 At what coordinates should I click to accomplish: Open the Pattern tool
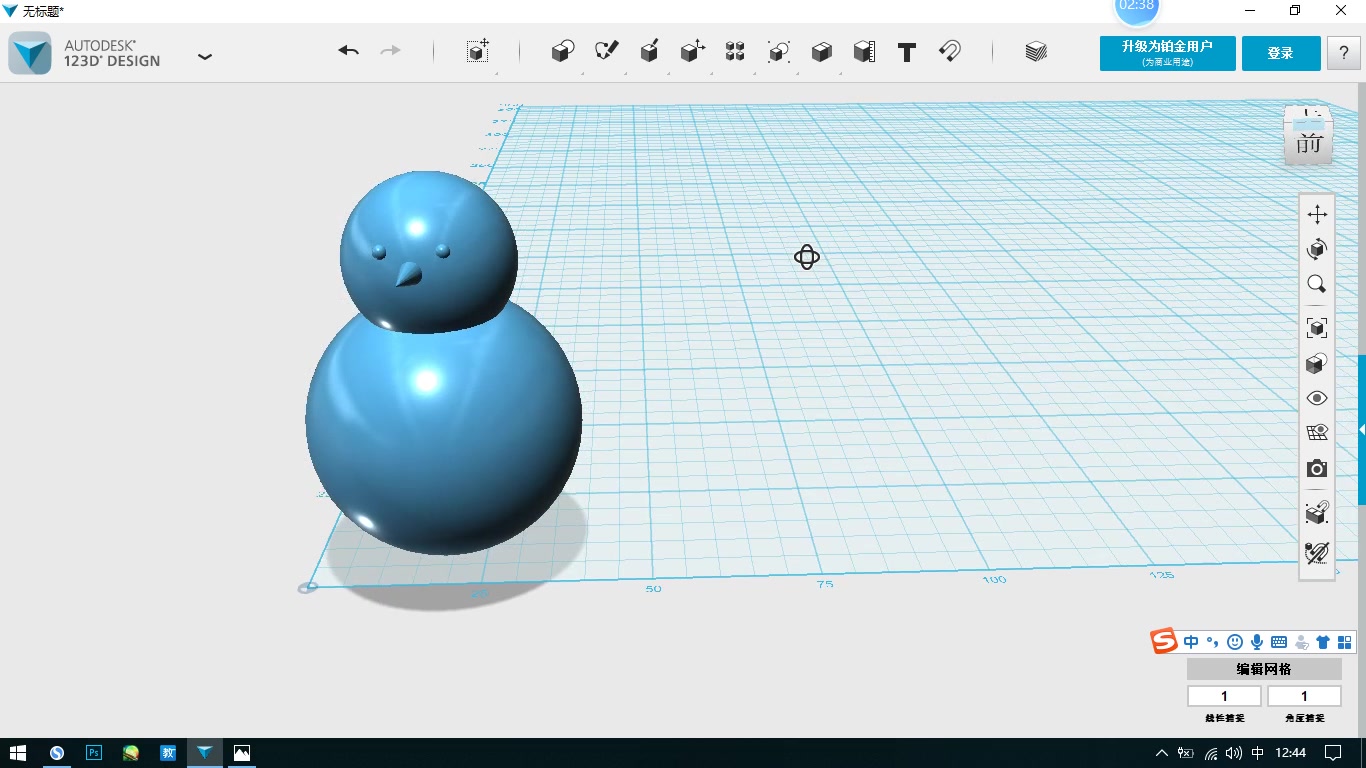(735, 52)
